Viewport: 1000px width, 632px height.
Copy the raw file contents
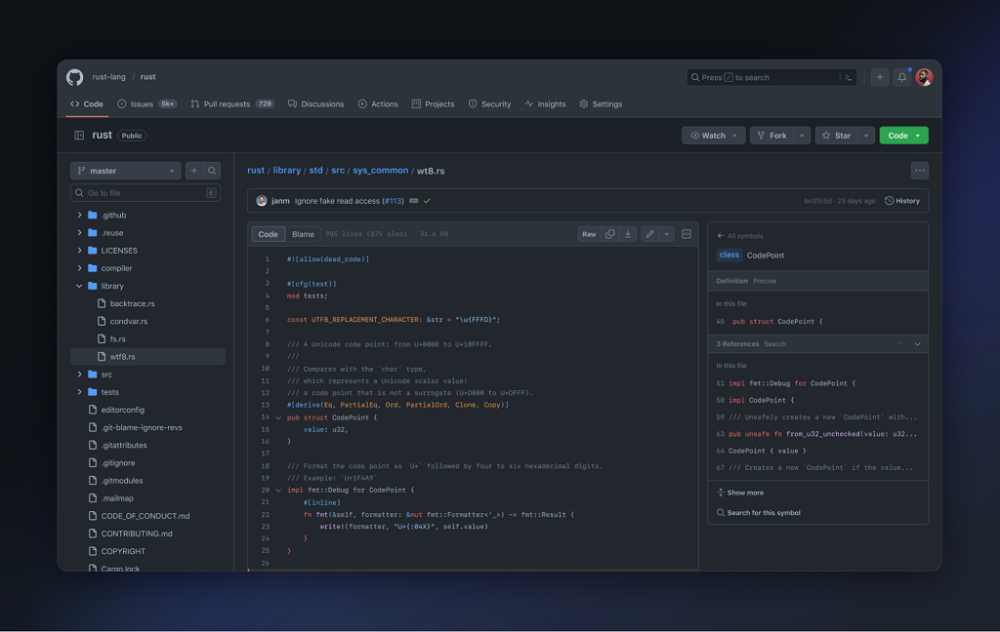pyautogui.click(x=611, y=234)
